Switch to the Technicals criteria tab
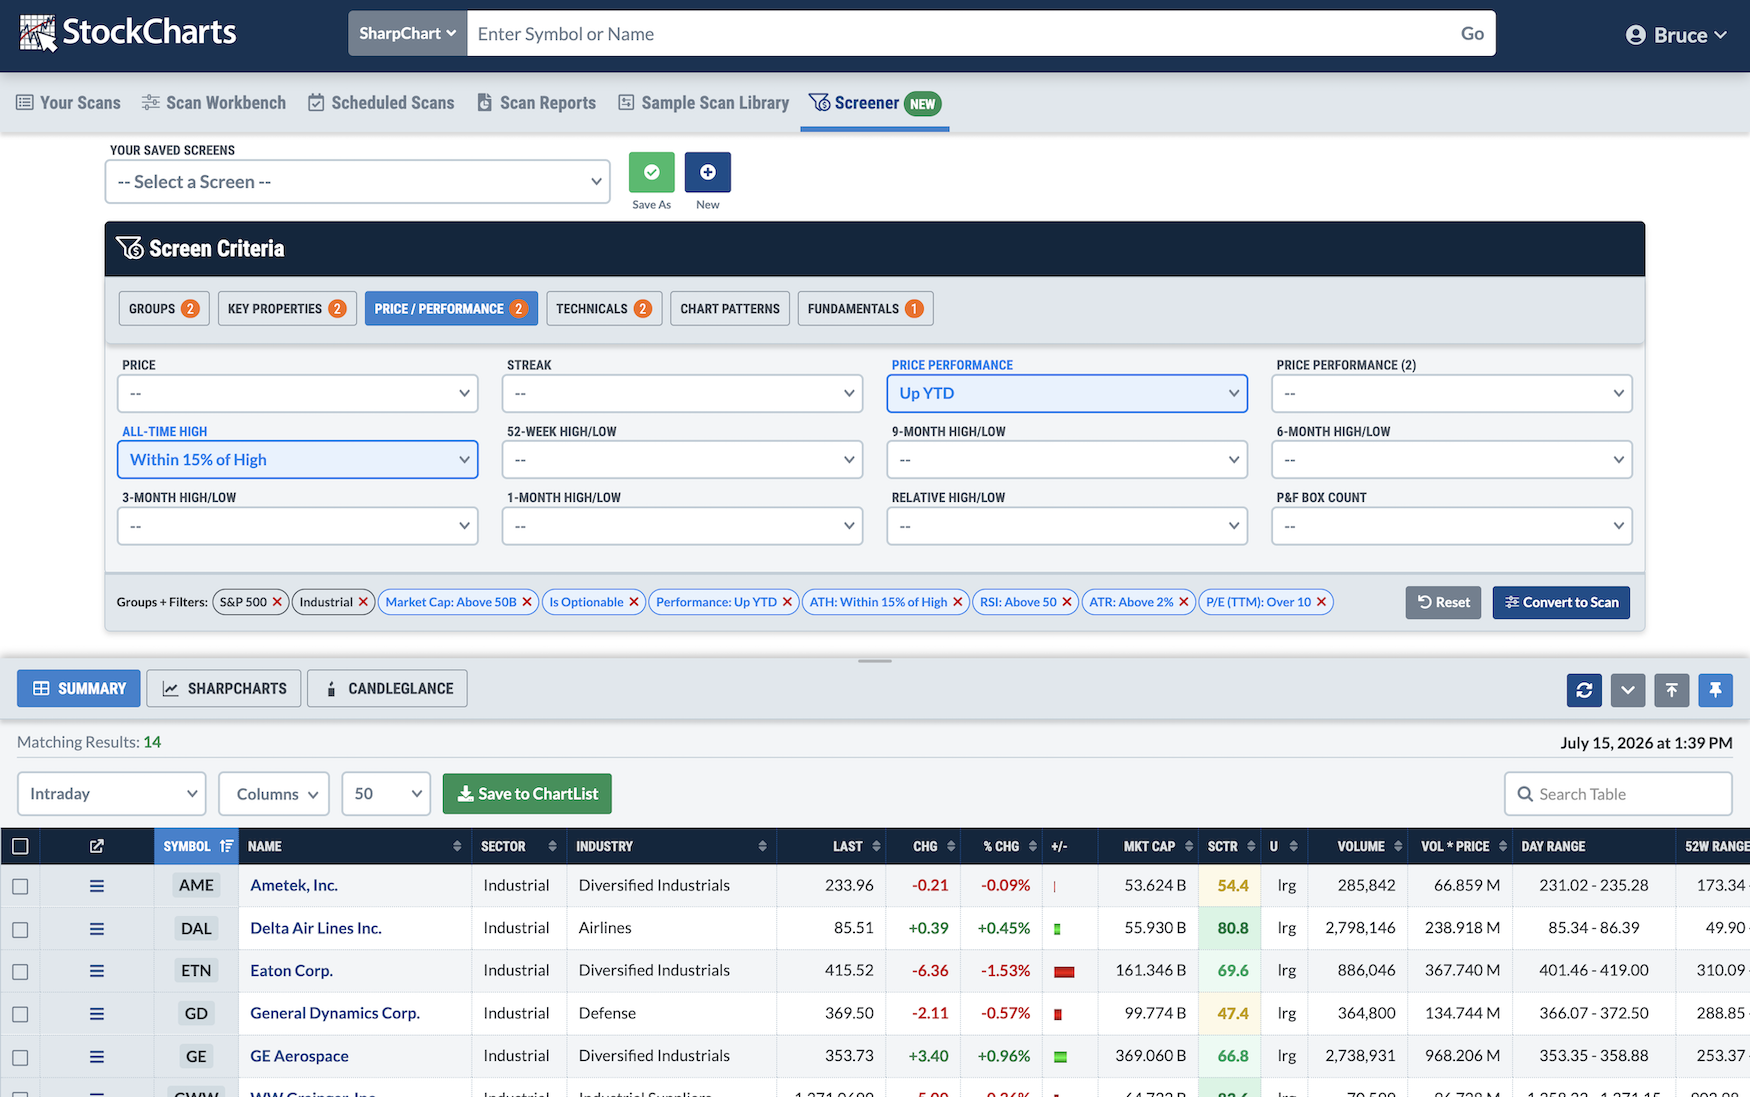The height and width of the screenshot is (1097, 1750). point(604,308)
